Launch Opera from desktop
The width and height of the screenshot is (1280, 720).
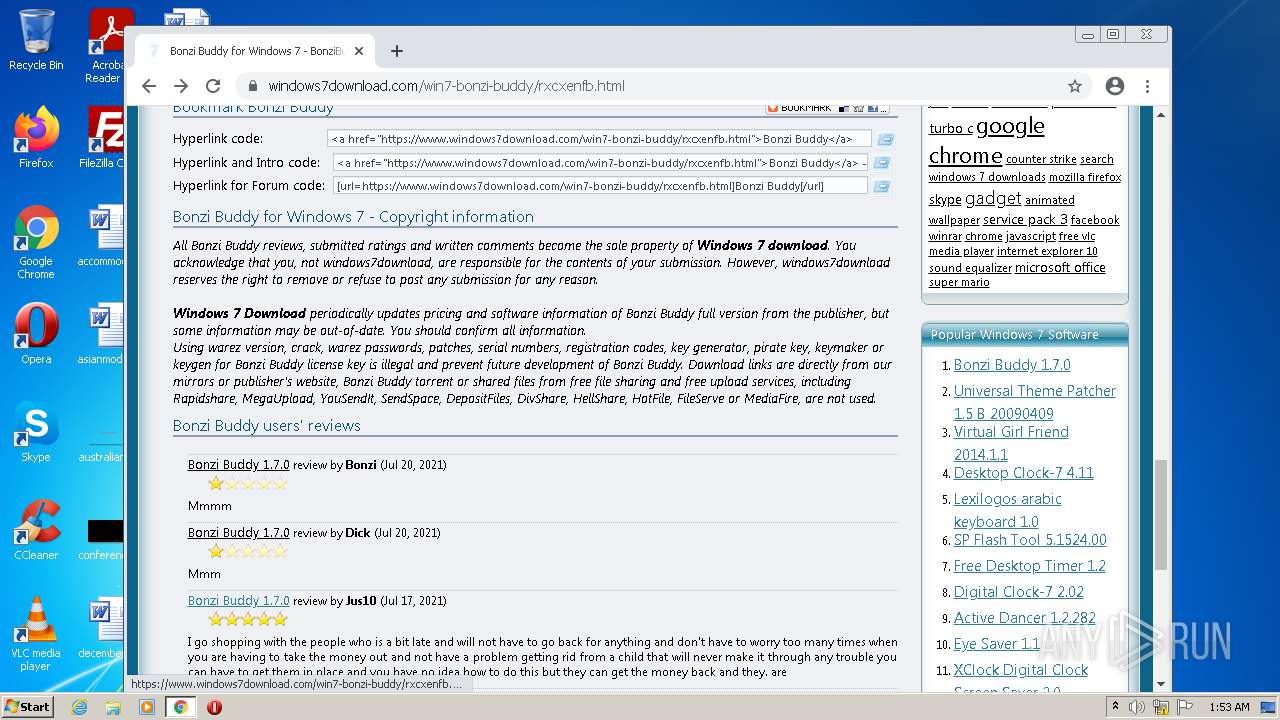point(36,333)
